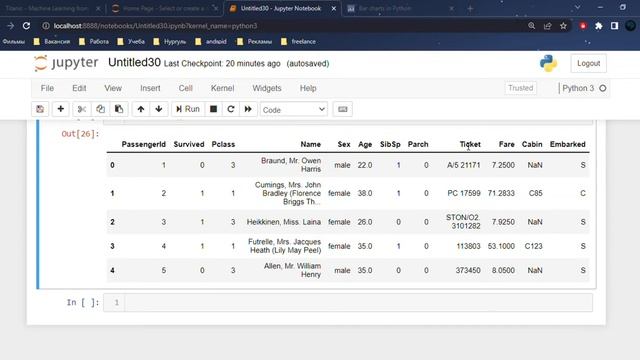640x360 pixels.
Task: Close the Untitled30 browser tab
Action: [x=333, y=8]
